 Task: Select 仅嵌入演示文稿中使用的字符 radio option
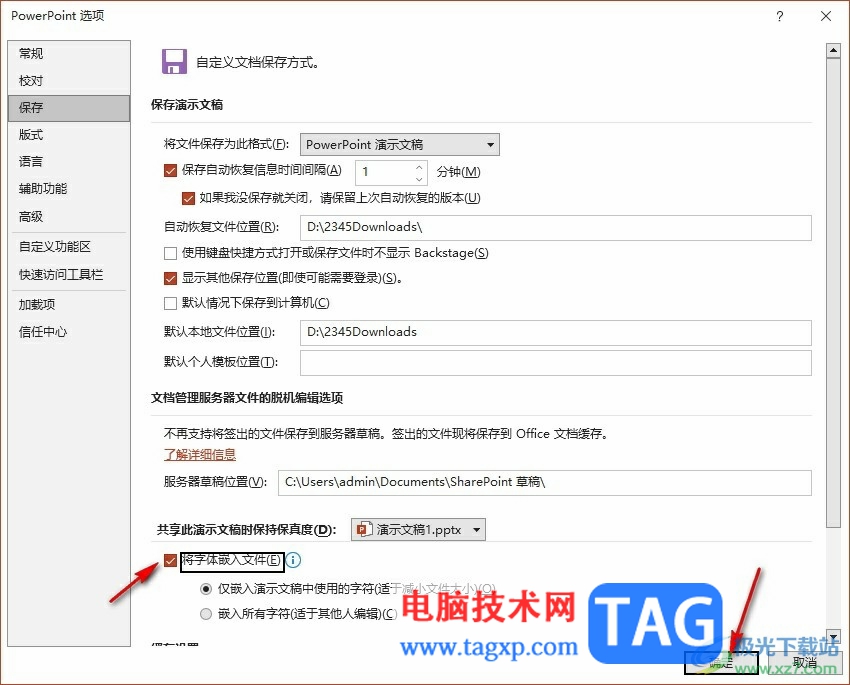(x=206, y=589)
